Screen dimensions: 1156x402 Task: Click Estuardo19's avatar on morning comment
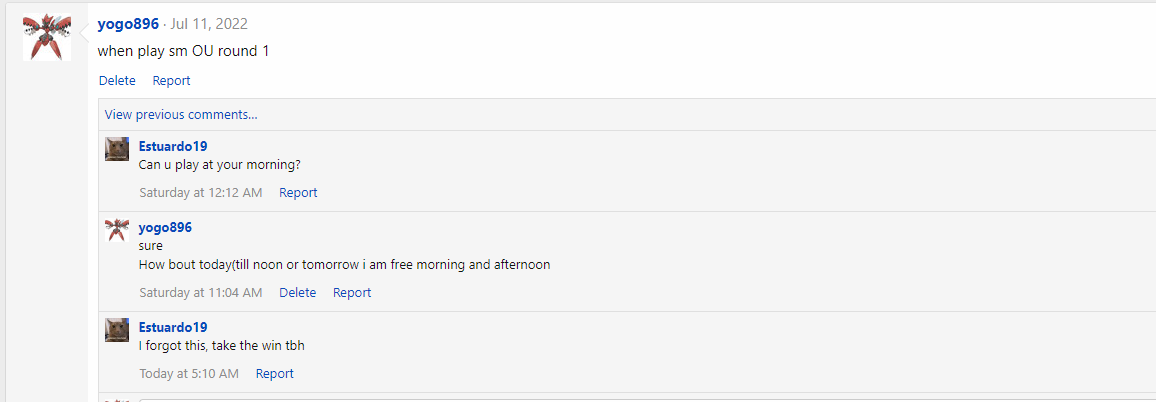[x=117, y=149]
